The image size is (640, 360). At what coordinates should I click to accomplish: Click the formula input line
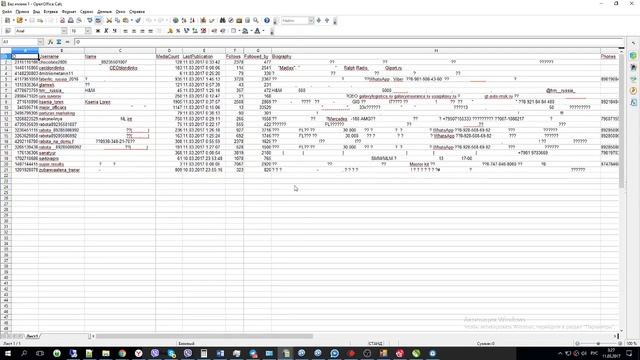click(349, 42)
